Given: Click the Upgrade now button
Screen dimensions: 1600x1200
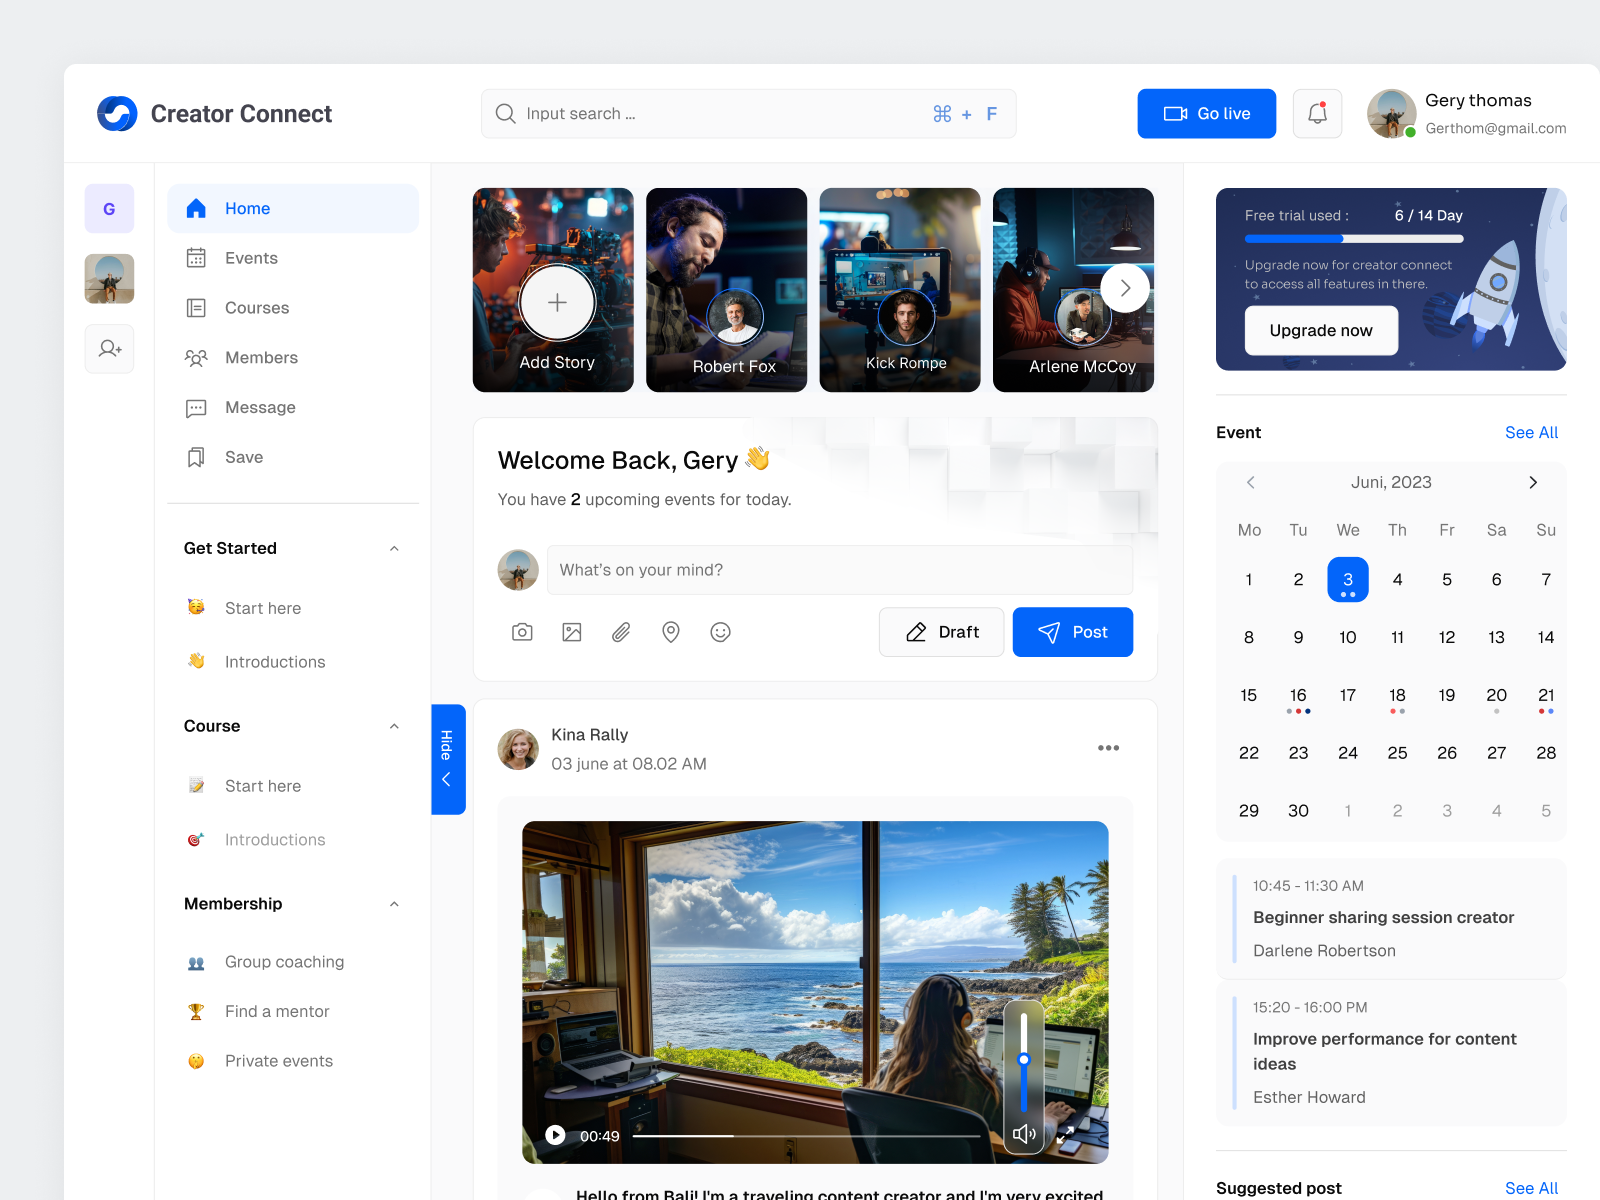Looking at the screenshot, I should click(x=1321, y=330).
